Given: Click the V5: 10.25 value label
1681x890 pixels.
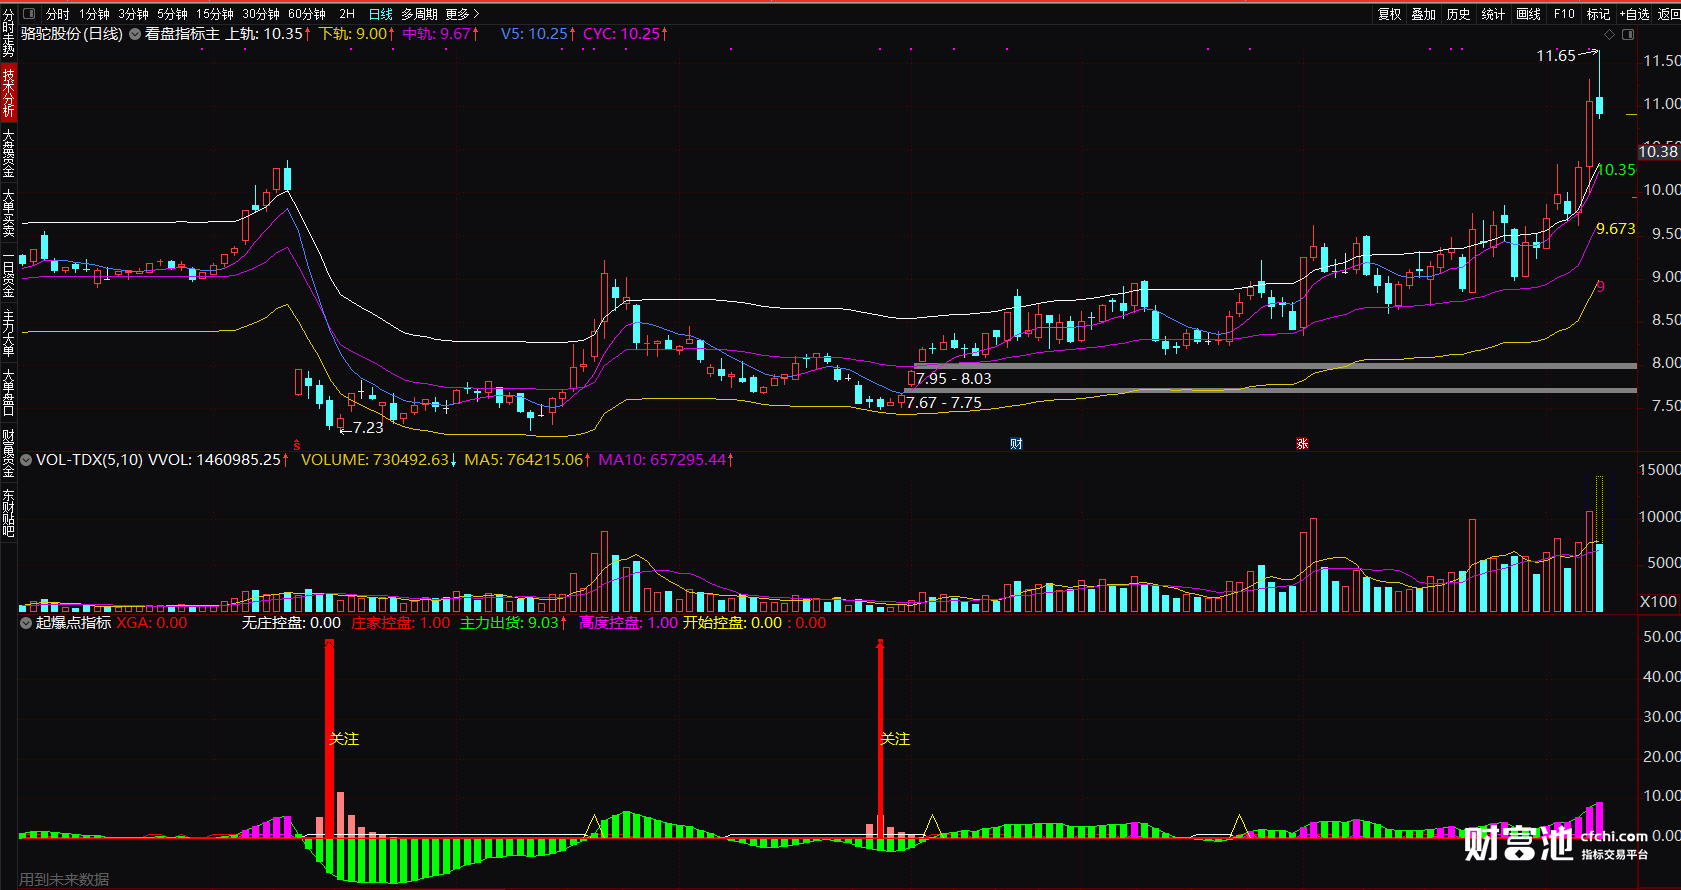Looking at the screenshot, I should (538, 34).
